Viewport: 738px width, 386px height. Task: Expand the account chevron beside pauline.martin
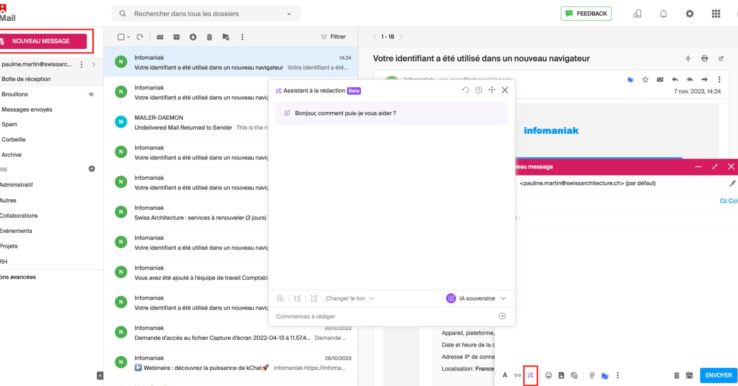94,64
